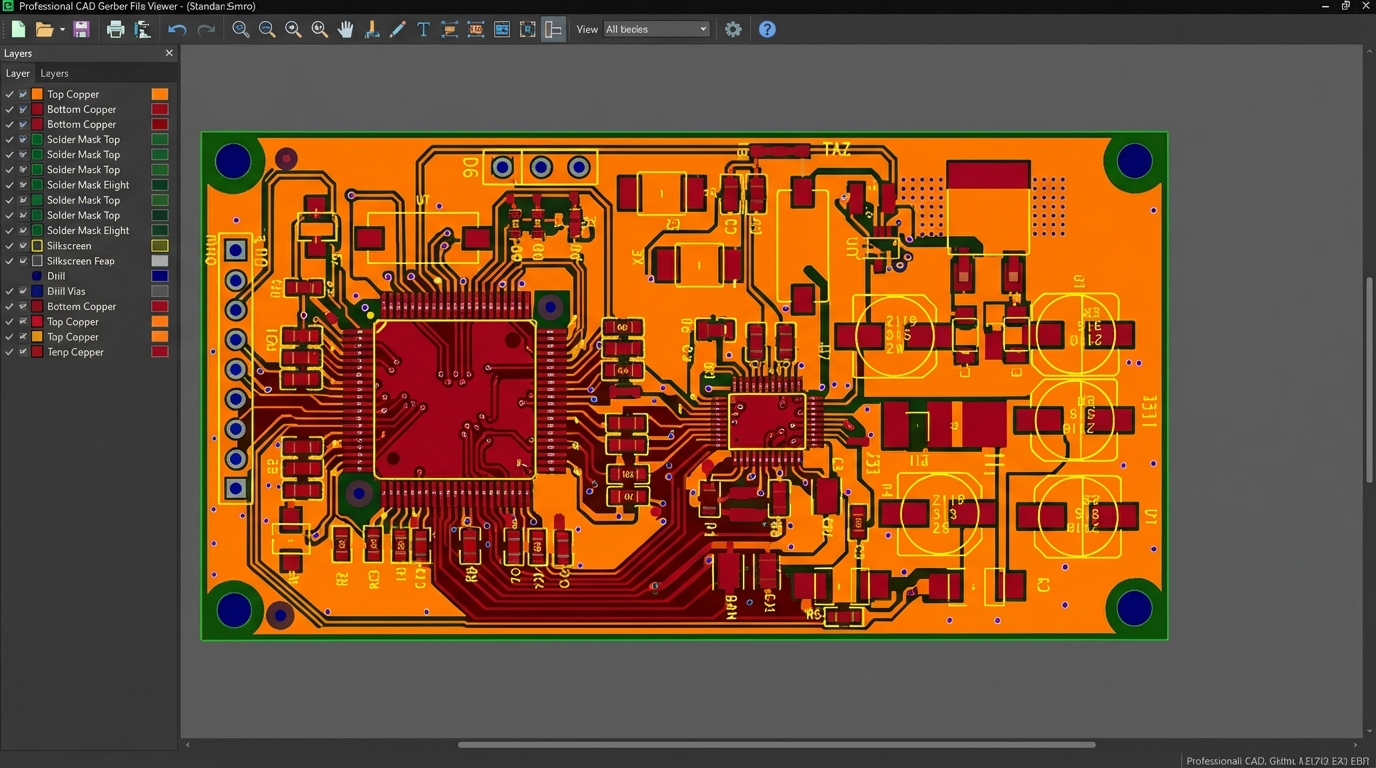The image size is (1376, 768).
Task: Uncheck the Drill Vias layer checkbox
Action: (x=23, y=291)
